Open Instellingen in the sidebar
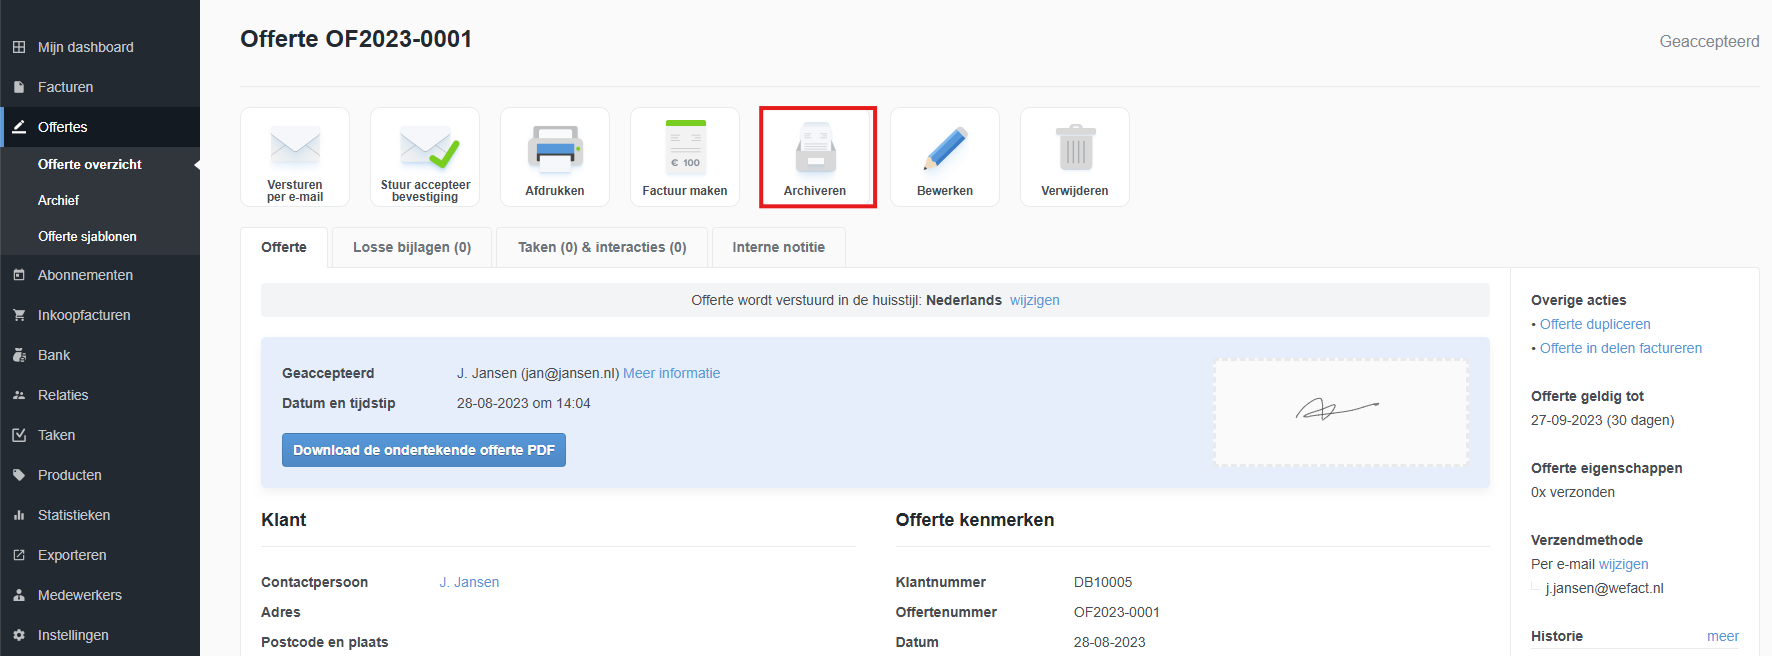This screenshot has width=1772, height=656. pyautogui.click(x=73, y=635)
